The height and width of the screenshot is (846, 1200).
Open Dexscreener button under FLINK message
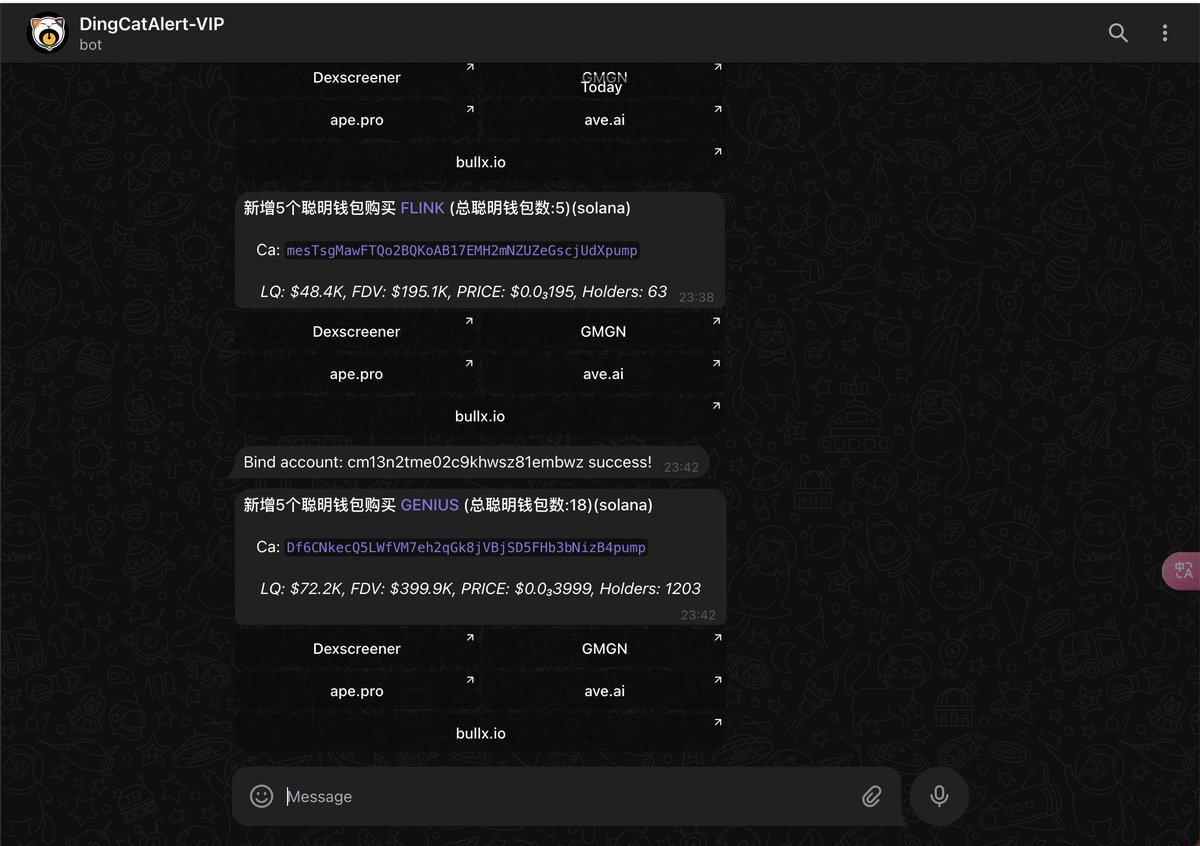[x=357, y=331]
